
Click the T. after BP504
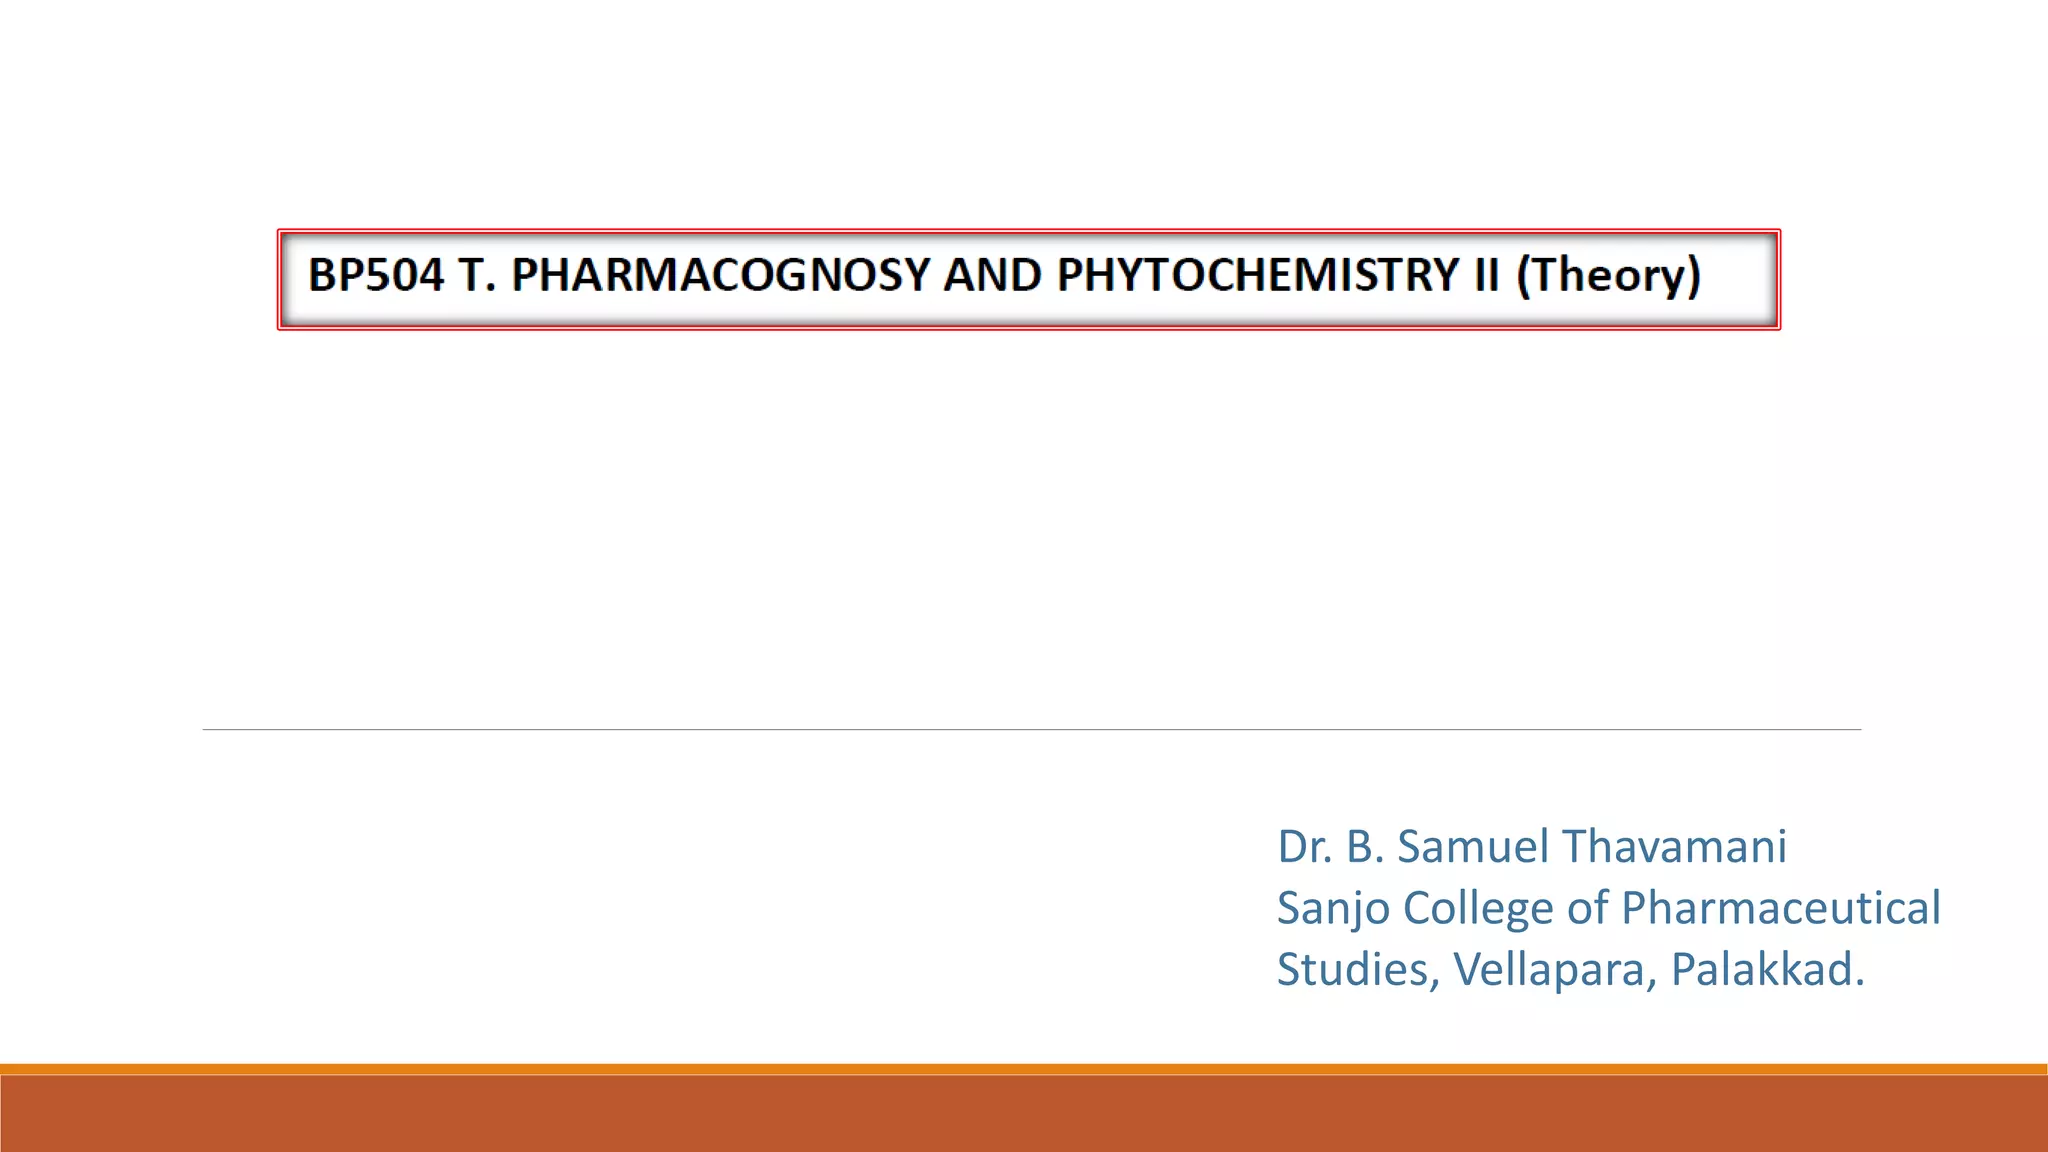pos(477,275)
